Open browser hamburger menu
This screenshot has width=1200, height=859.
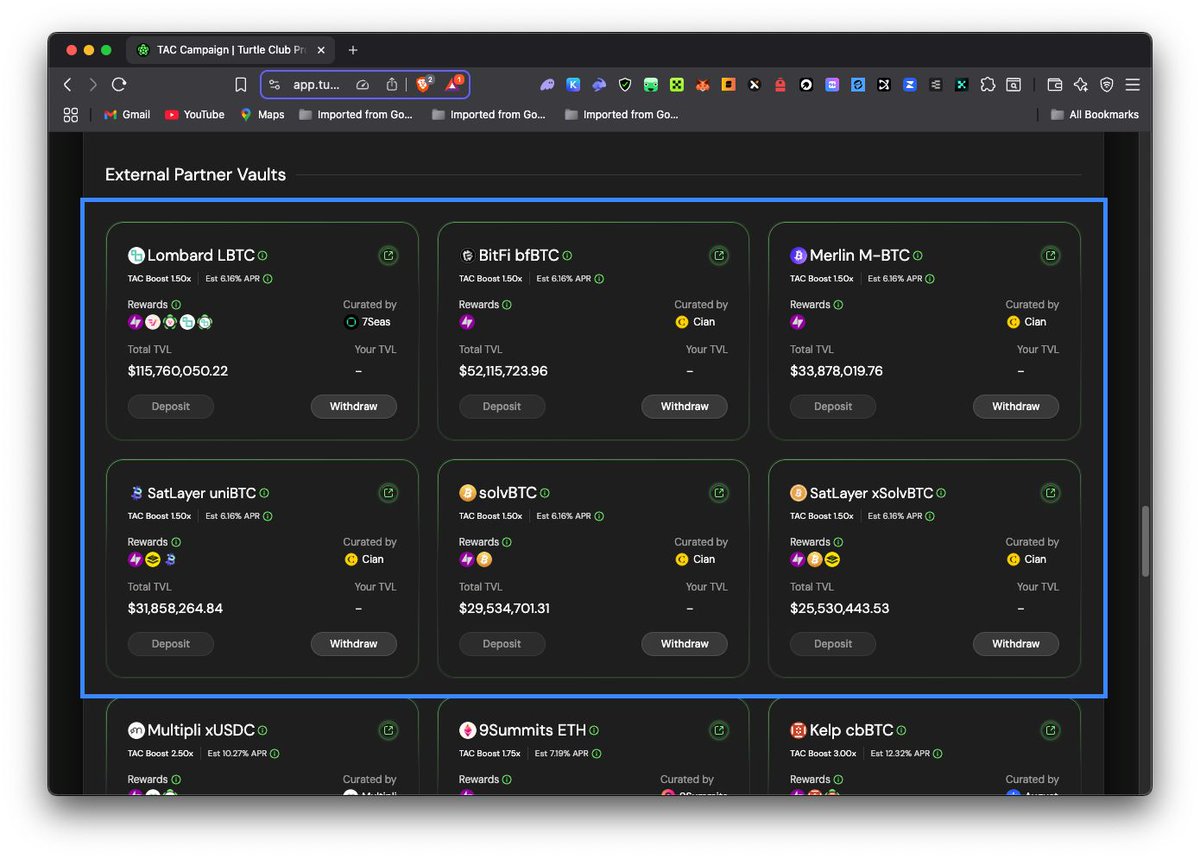click(x=1132, y=85)
